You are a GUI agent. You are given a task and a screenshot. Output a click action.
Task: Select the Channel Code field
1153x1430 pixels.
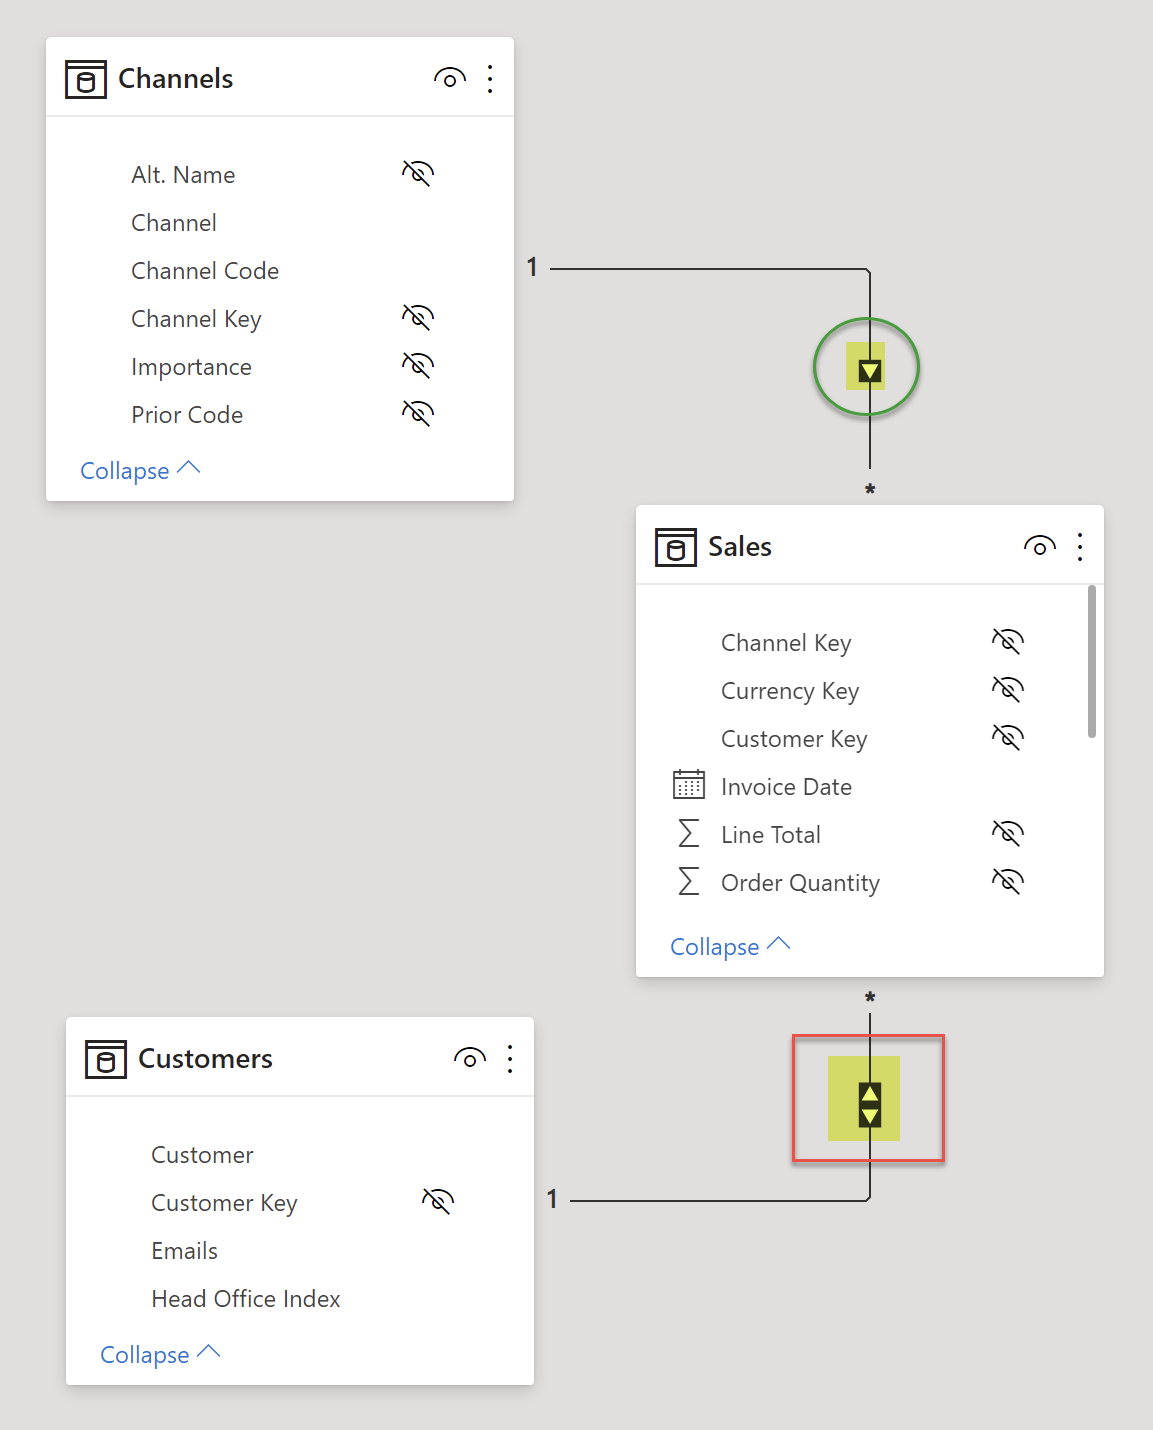tap(205, 271)
